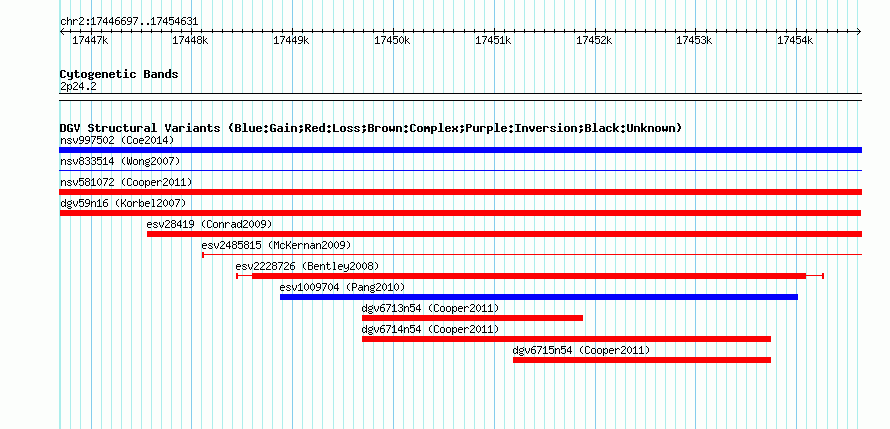Select the thin blue nsv833514 line
The image size is (890, 429).
coord(460,170)
